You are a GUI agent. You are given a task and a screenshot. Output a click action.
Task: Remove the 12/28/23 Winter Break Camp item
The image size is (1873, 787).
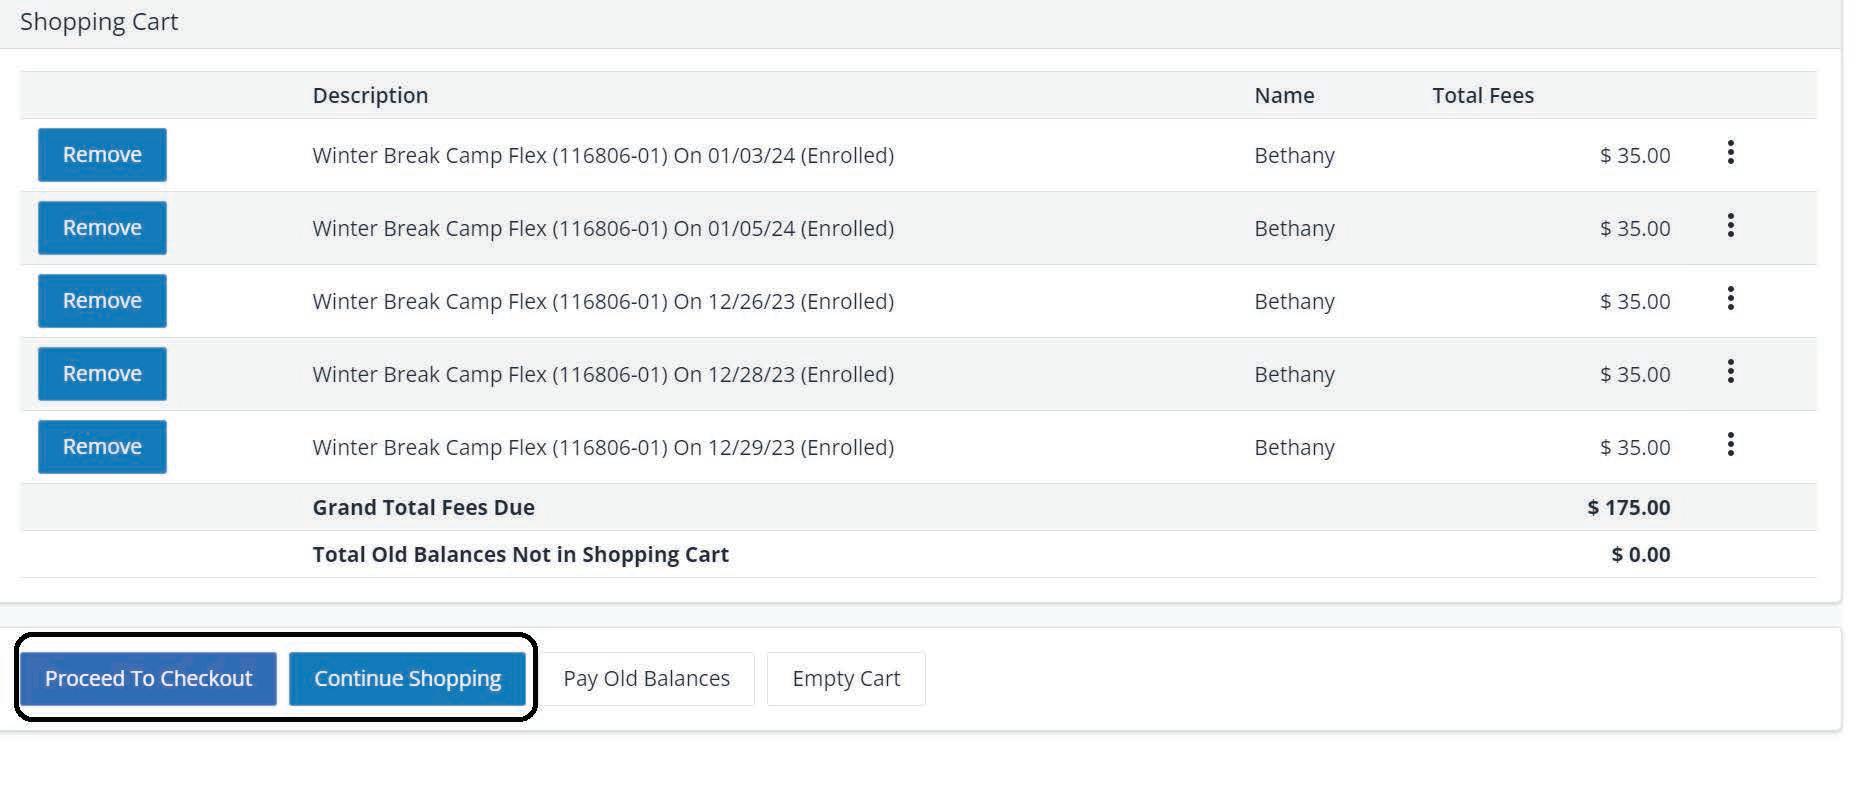(102, 374)
